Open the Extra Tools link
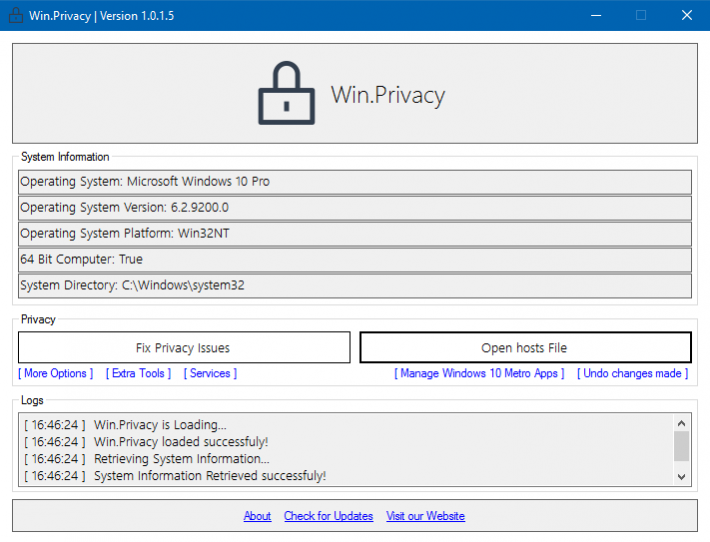Image resolution: width=710 pixels, height=542 pixels. coord(139,373)
